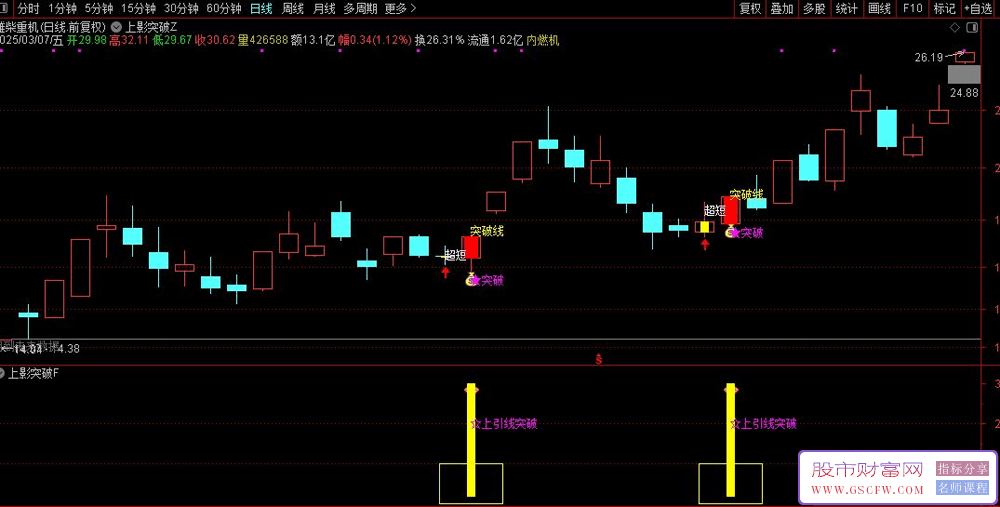Viewport: 1000px width, 507px height.
Task: Click the first 突破 money-bag signal icon
Action: (471, 279)
